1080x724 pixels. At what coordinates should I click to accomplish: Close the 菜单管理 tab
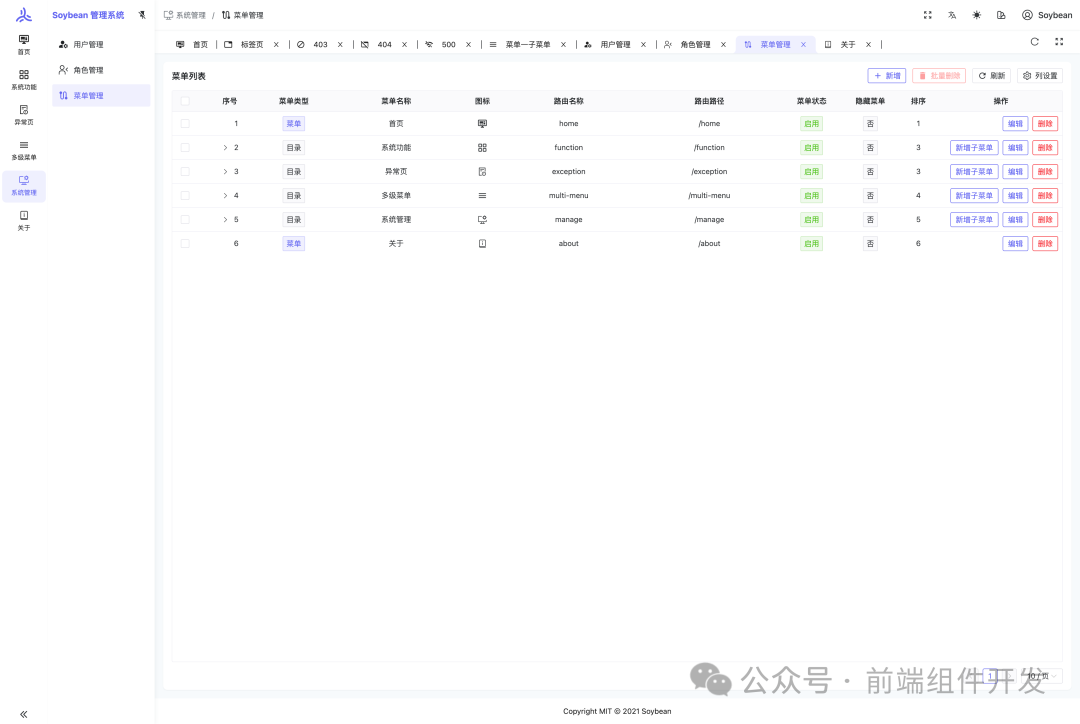[803, 45]
